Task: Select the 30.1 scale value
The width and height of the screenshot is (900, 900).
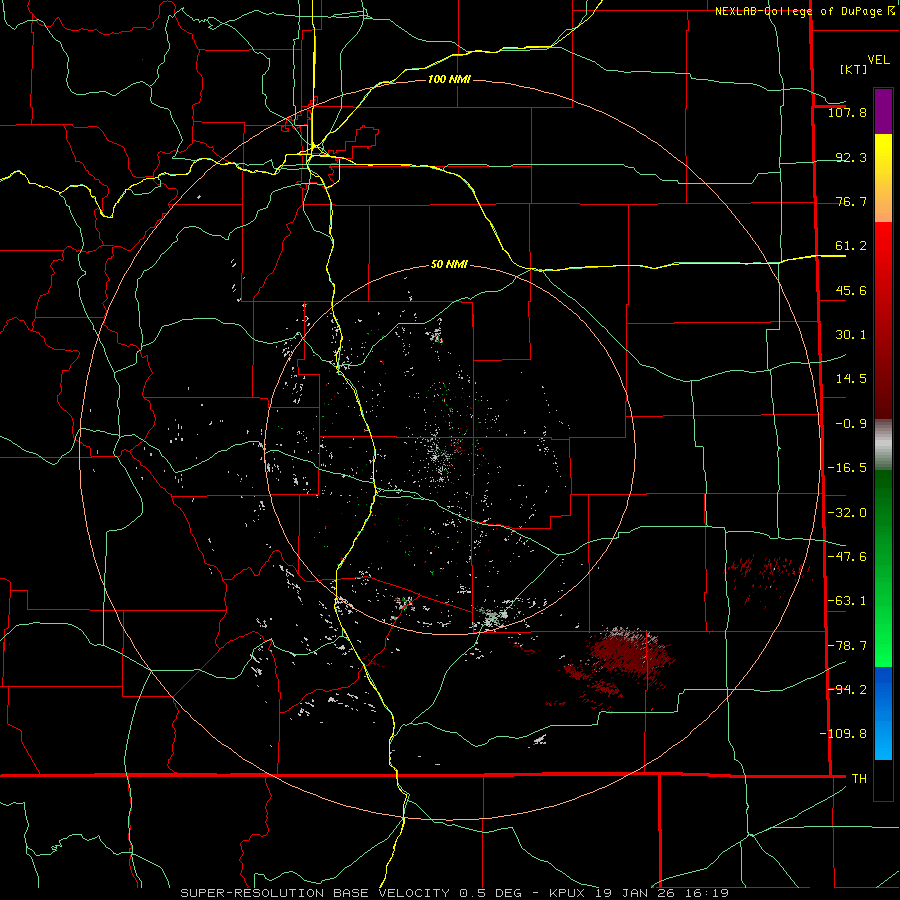Action: pyautogui.click(x=851, y=335)
